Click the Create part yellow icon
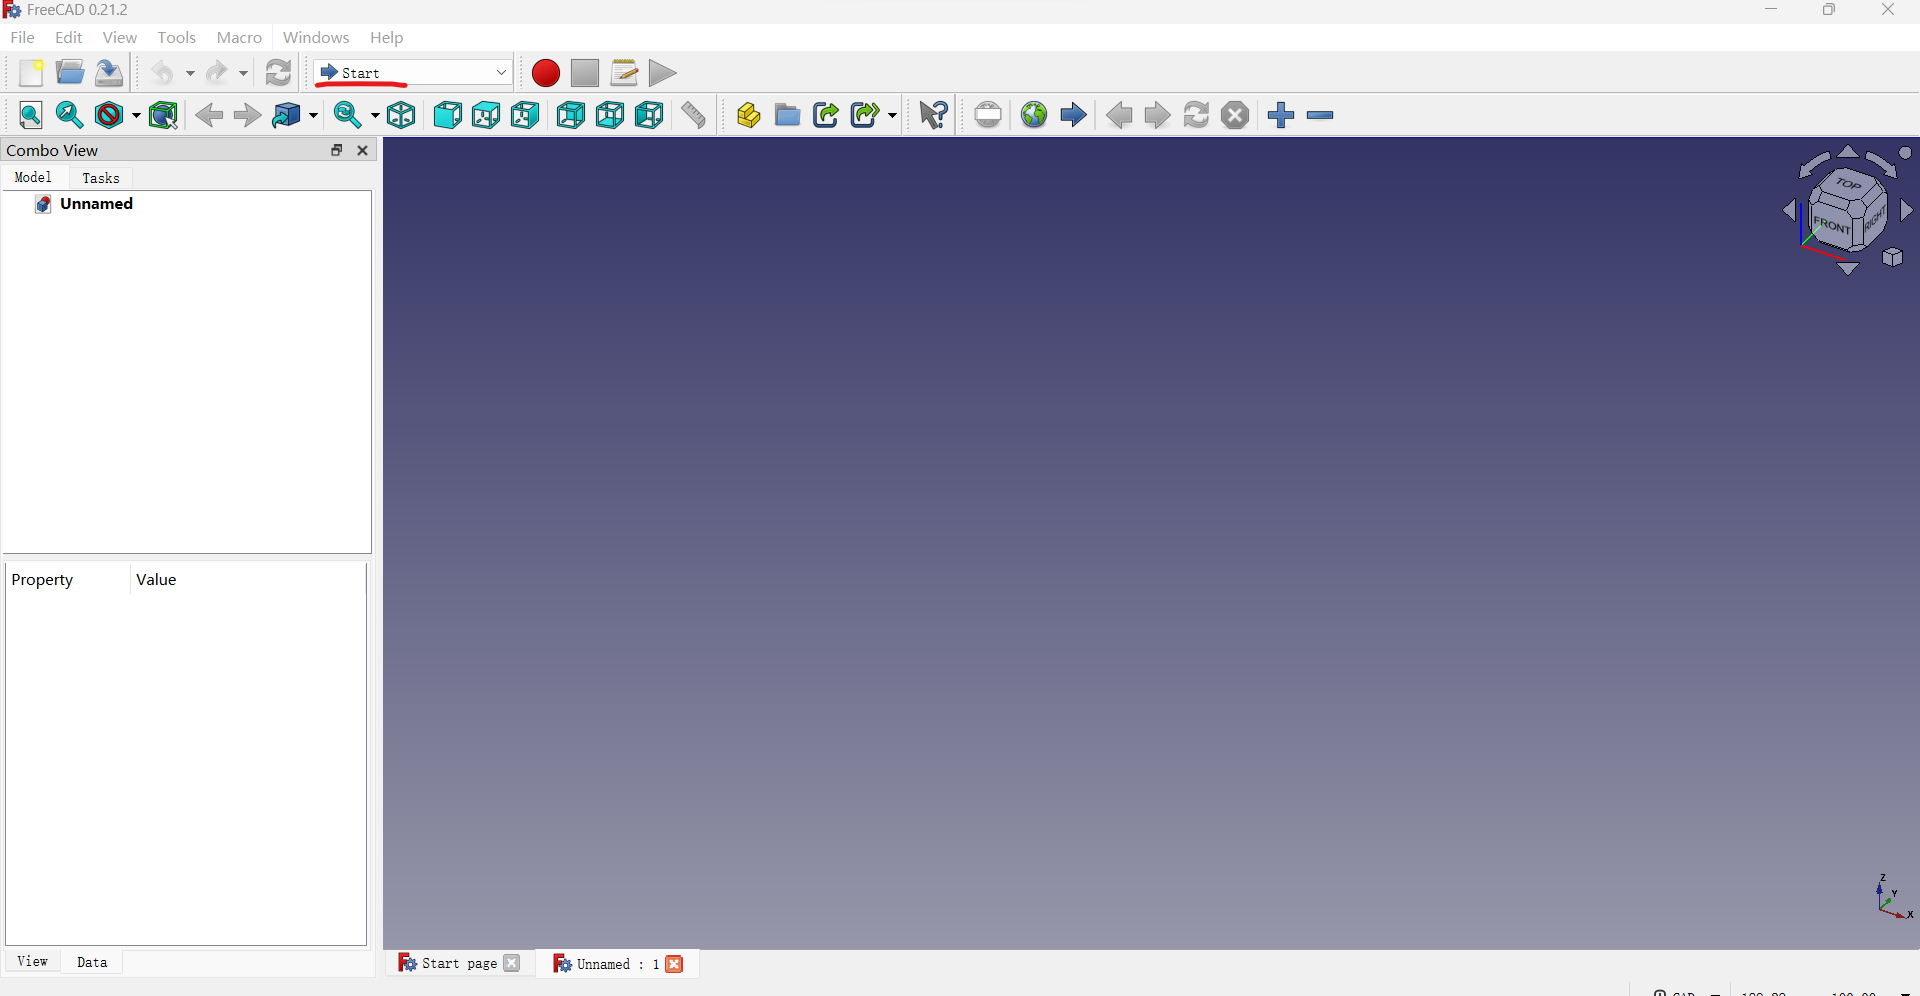Image resolution: width=1920 pixels, height=996 pixels. 749,115
